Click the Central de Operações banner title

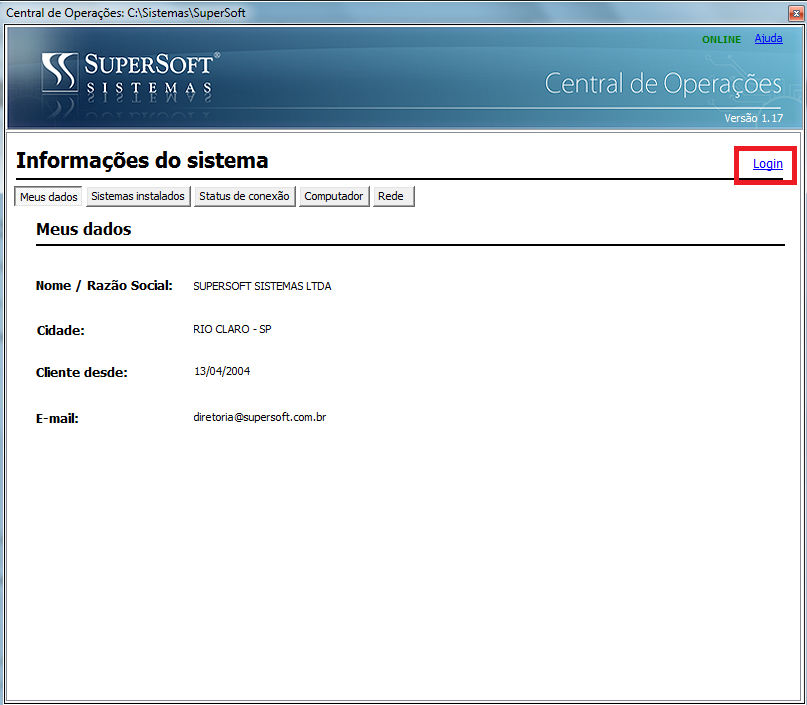663,84
